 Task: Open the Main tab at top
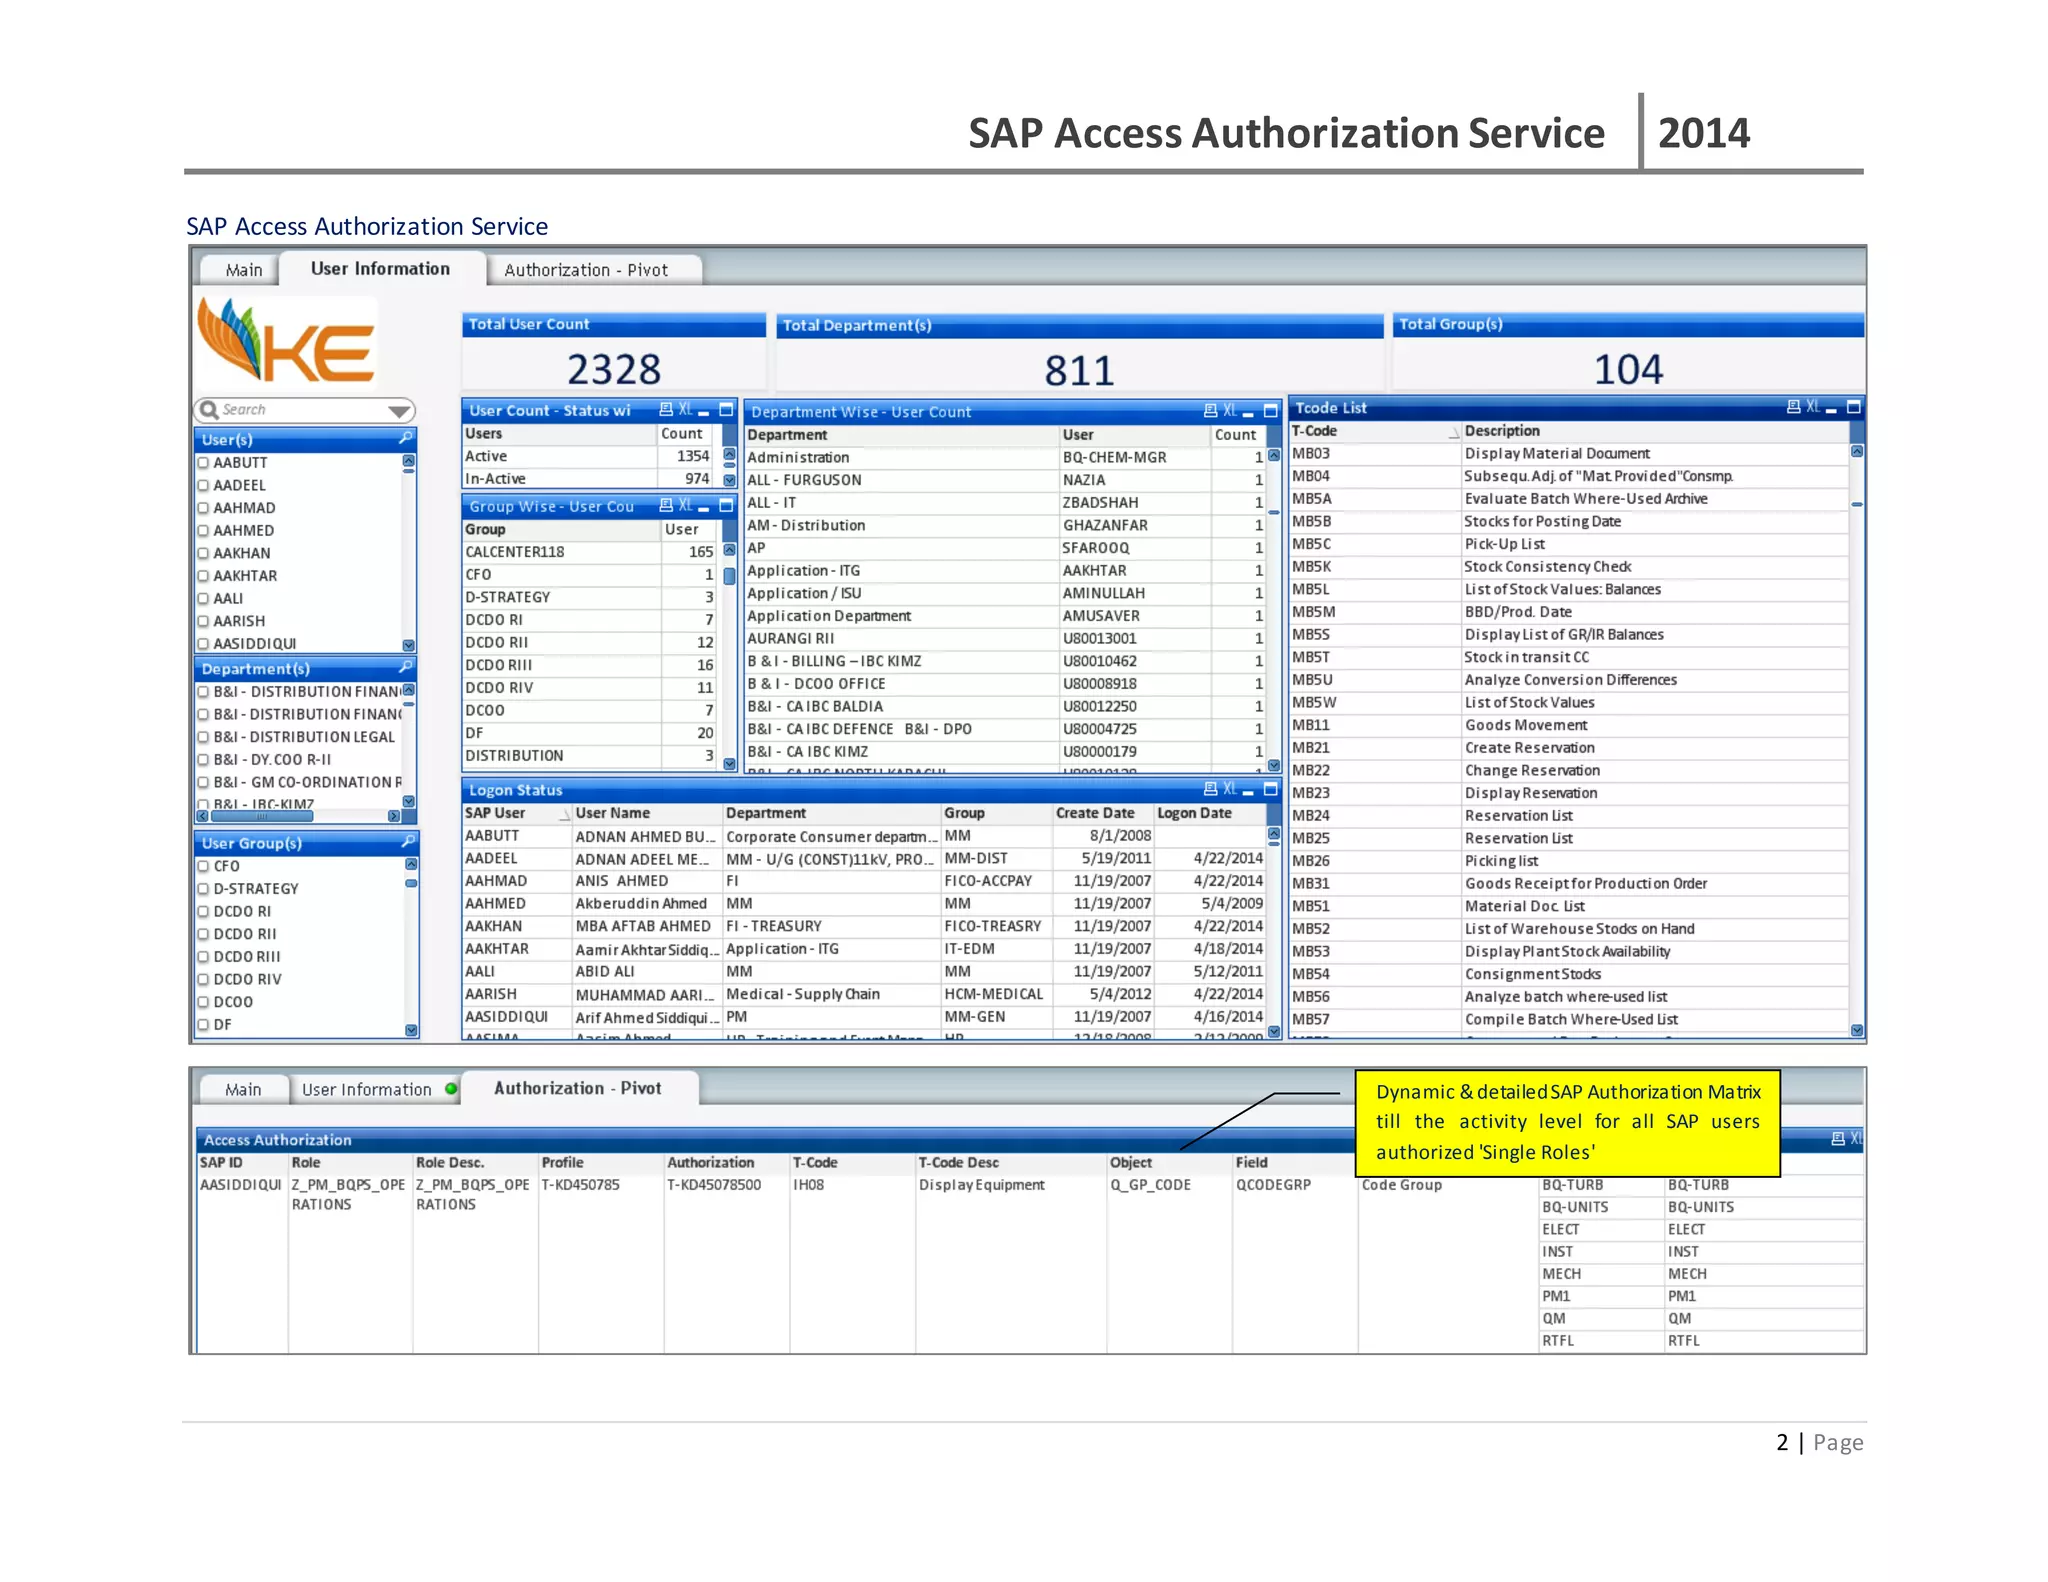(243, 270)
